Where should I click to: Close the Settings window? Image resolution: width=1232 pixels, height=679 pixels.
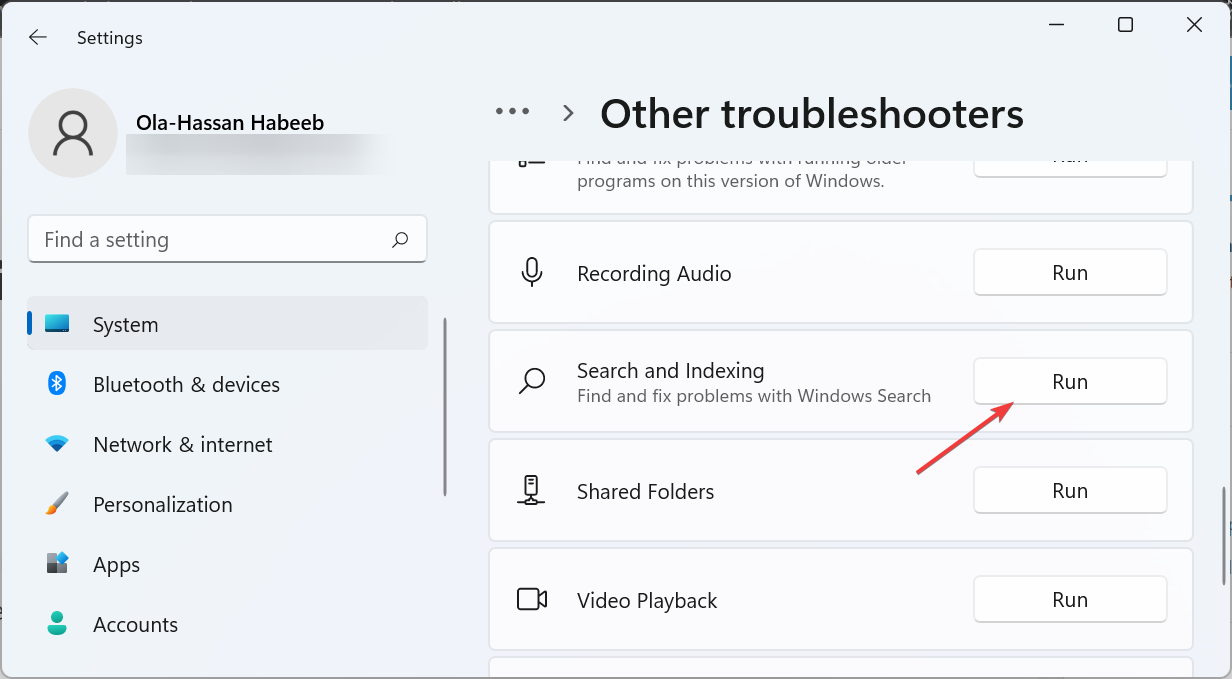1194,25
